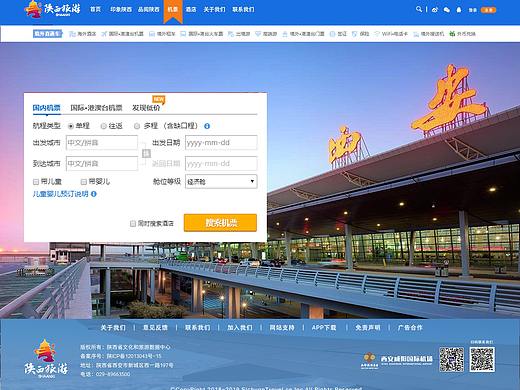Enable 同时搜索酒店 checkbox

[133, 223]
